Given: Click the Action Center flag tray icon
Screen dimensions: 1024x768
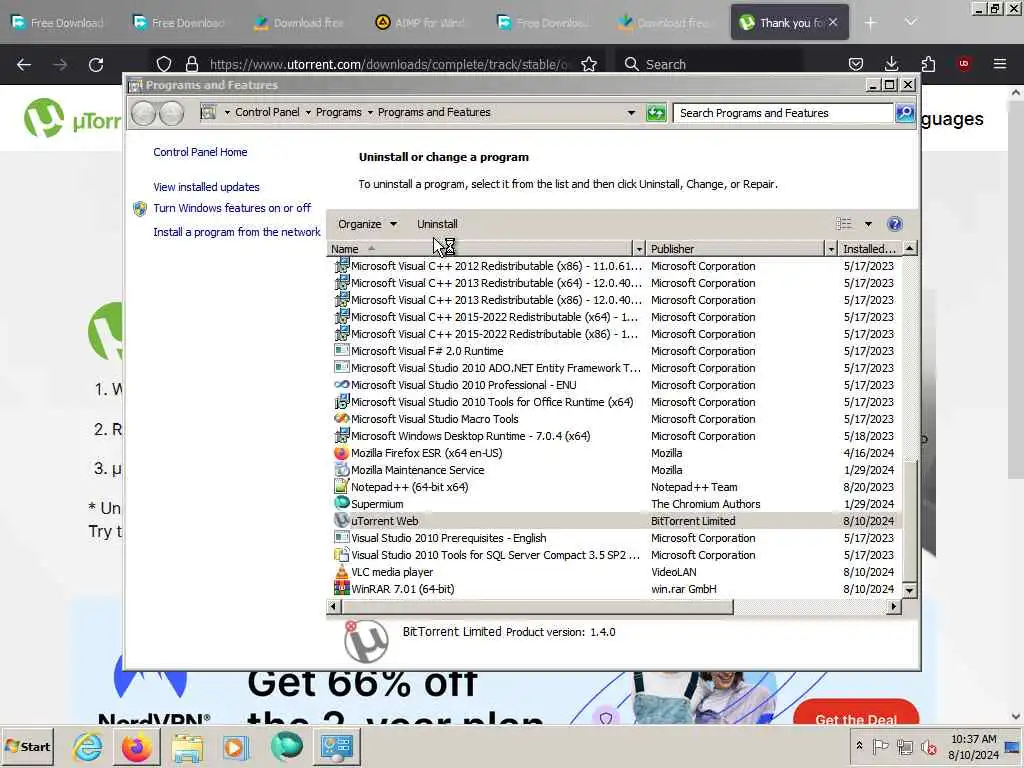Looking at the screenshot, I should (x=880, y=746).
